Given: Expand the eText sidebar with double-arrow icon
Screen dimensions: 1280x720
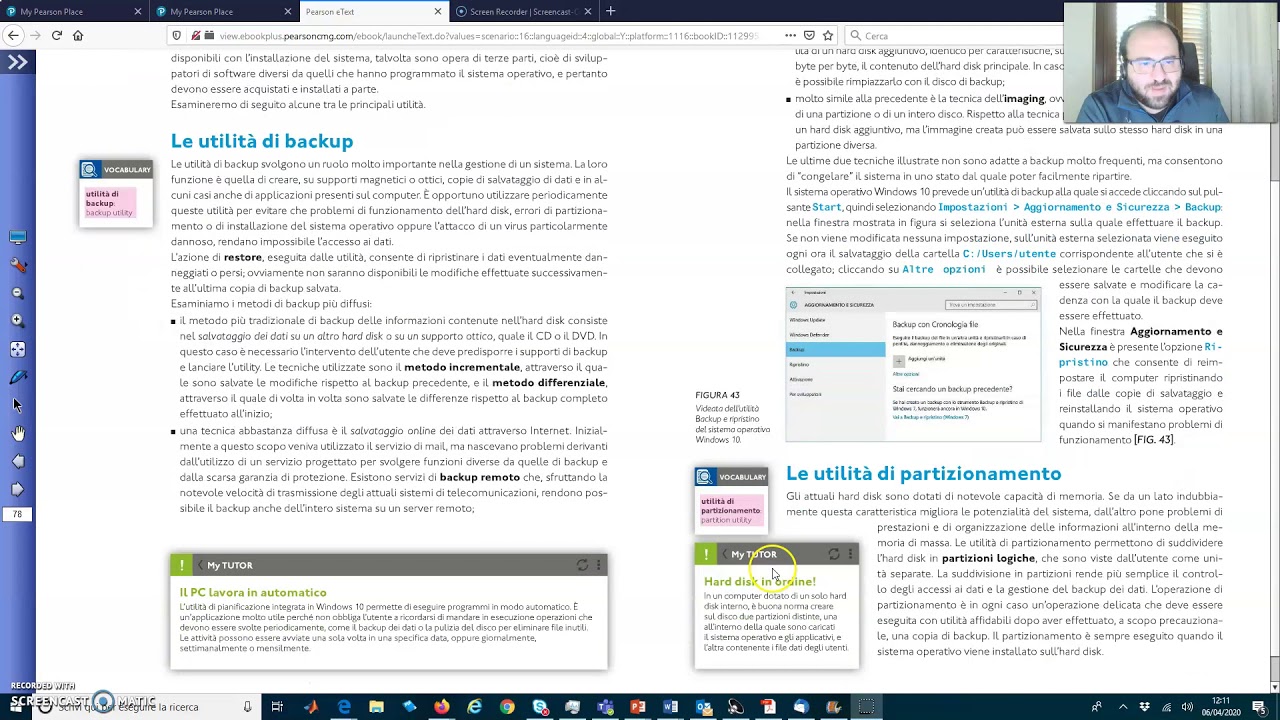Looking at the screenshot, I should [18, 62].
